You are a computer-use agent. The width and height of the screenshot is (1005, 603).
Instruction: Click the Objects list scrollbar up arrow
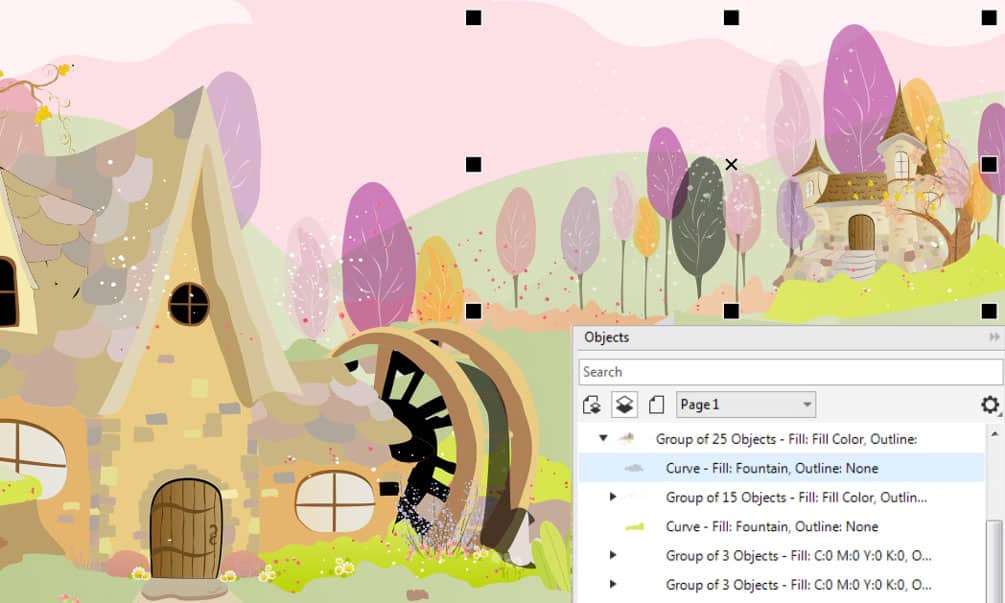[994, 434]
